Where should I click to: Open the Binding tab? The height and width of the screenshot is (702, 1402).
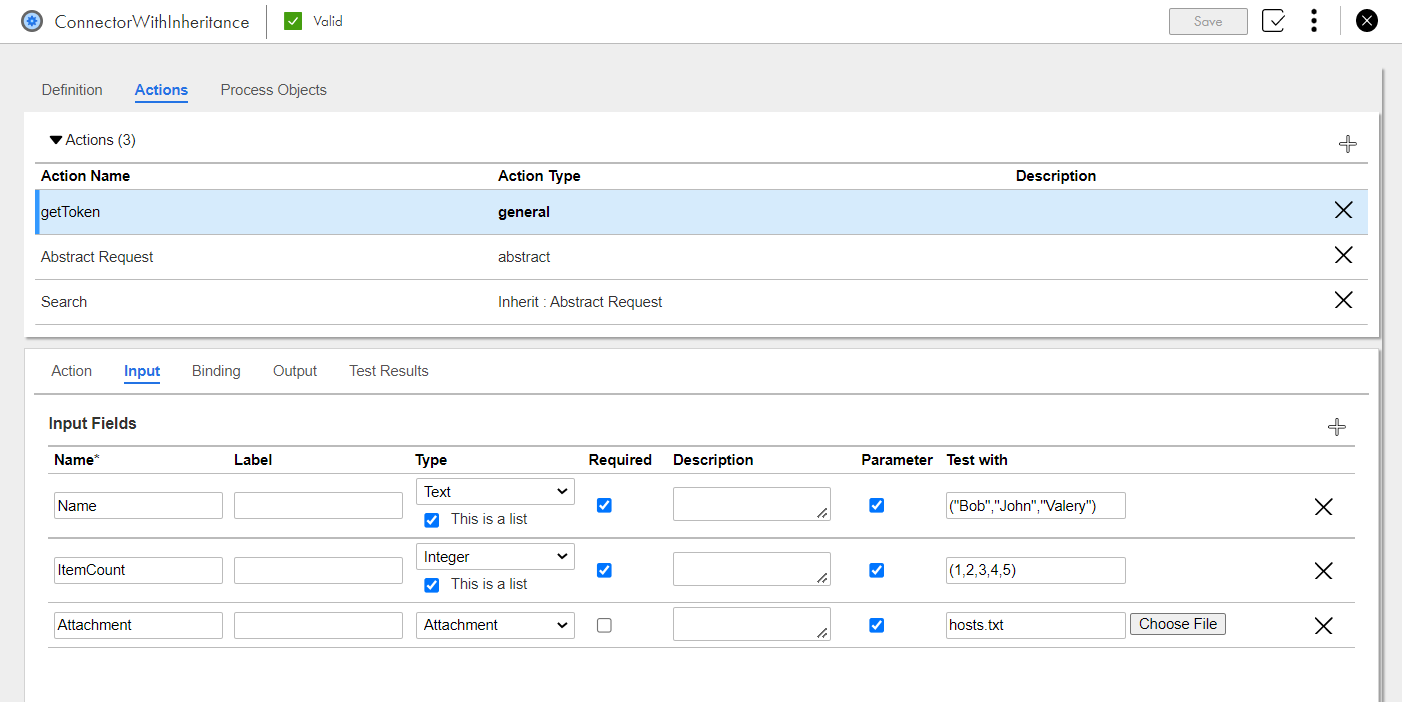[216, 371]
